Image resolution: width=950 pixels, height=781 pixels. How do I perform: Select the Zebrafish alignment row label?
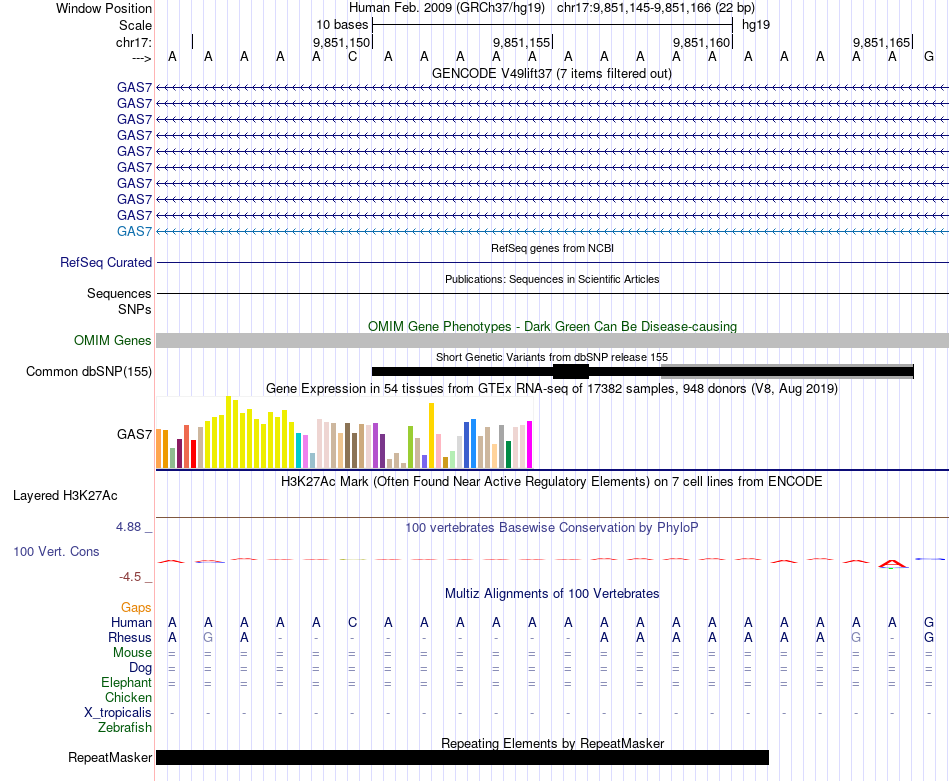(x=125, y=728)
